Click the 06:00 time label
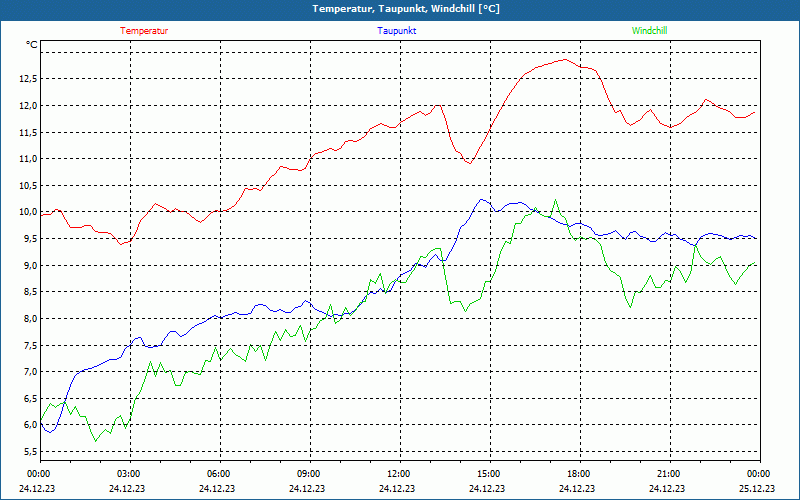 [x=218, y=474]
